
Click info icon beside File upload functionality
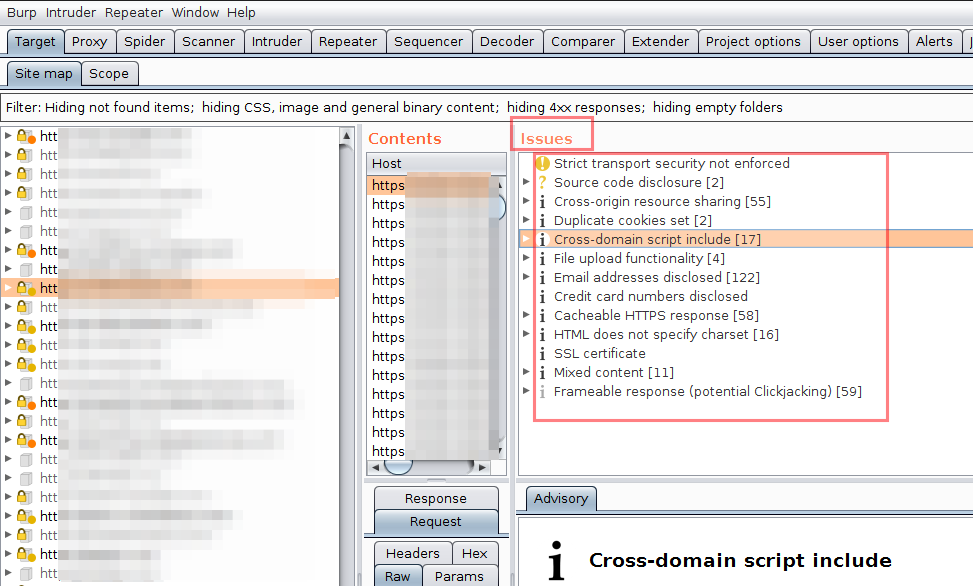(x=542, y=259)
